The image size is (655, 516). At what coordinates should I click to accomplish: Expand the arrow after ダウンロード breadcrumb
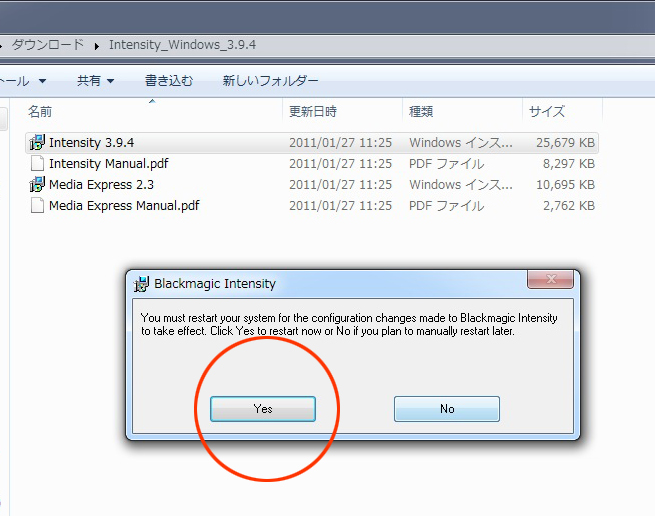[x=96, y=46]
